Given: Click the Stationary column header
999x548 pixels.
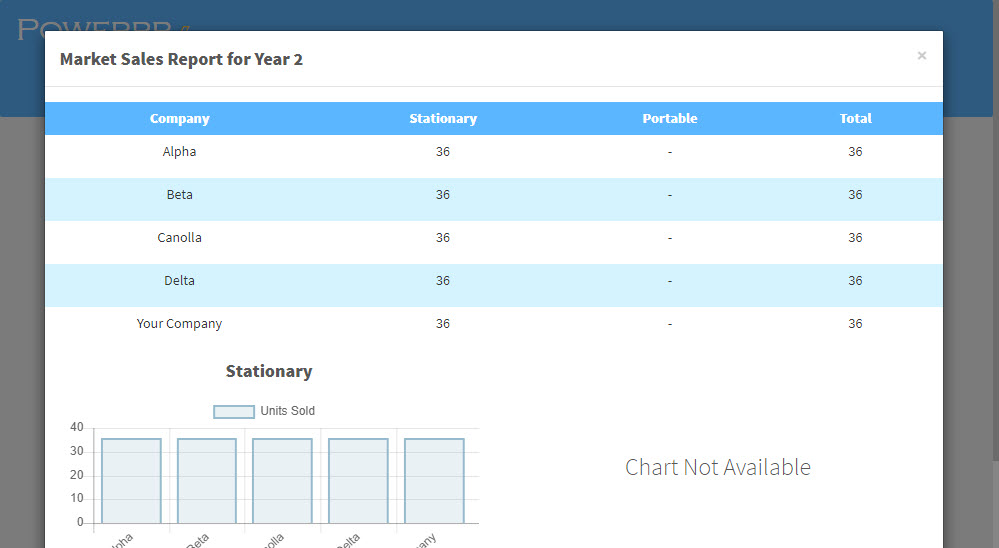Looking at the screenshot, I should point(443,119).
